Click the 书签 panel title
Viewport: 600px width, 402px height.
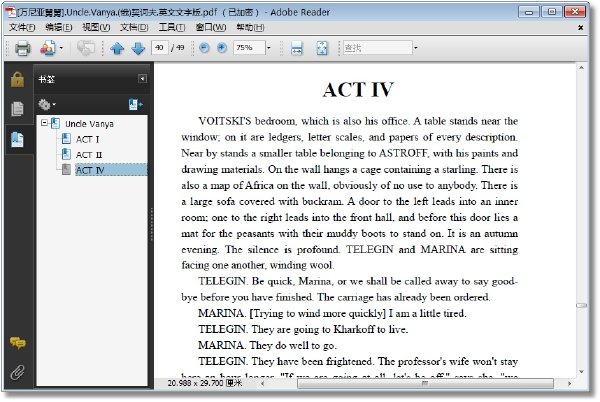coord(47,79)
